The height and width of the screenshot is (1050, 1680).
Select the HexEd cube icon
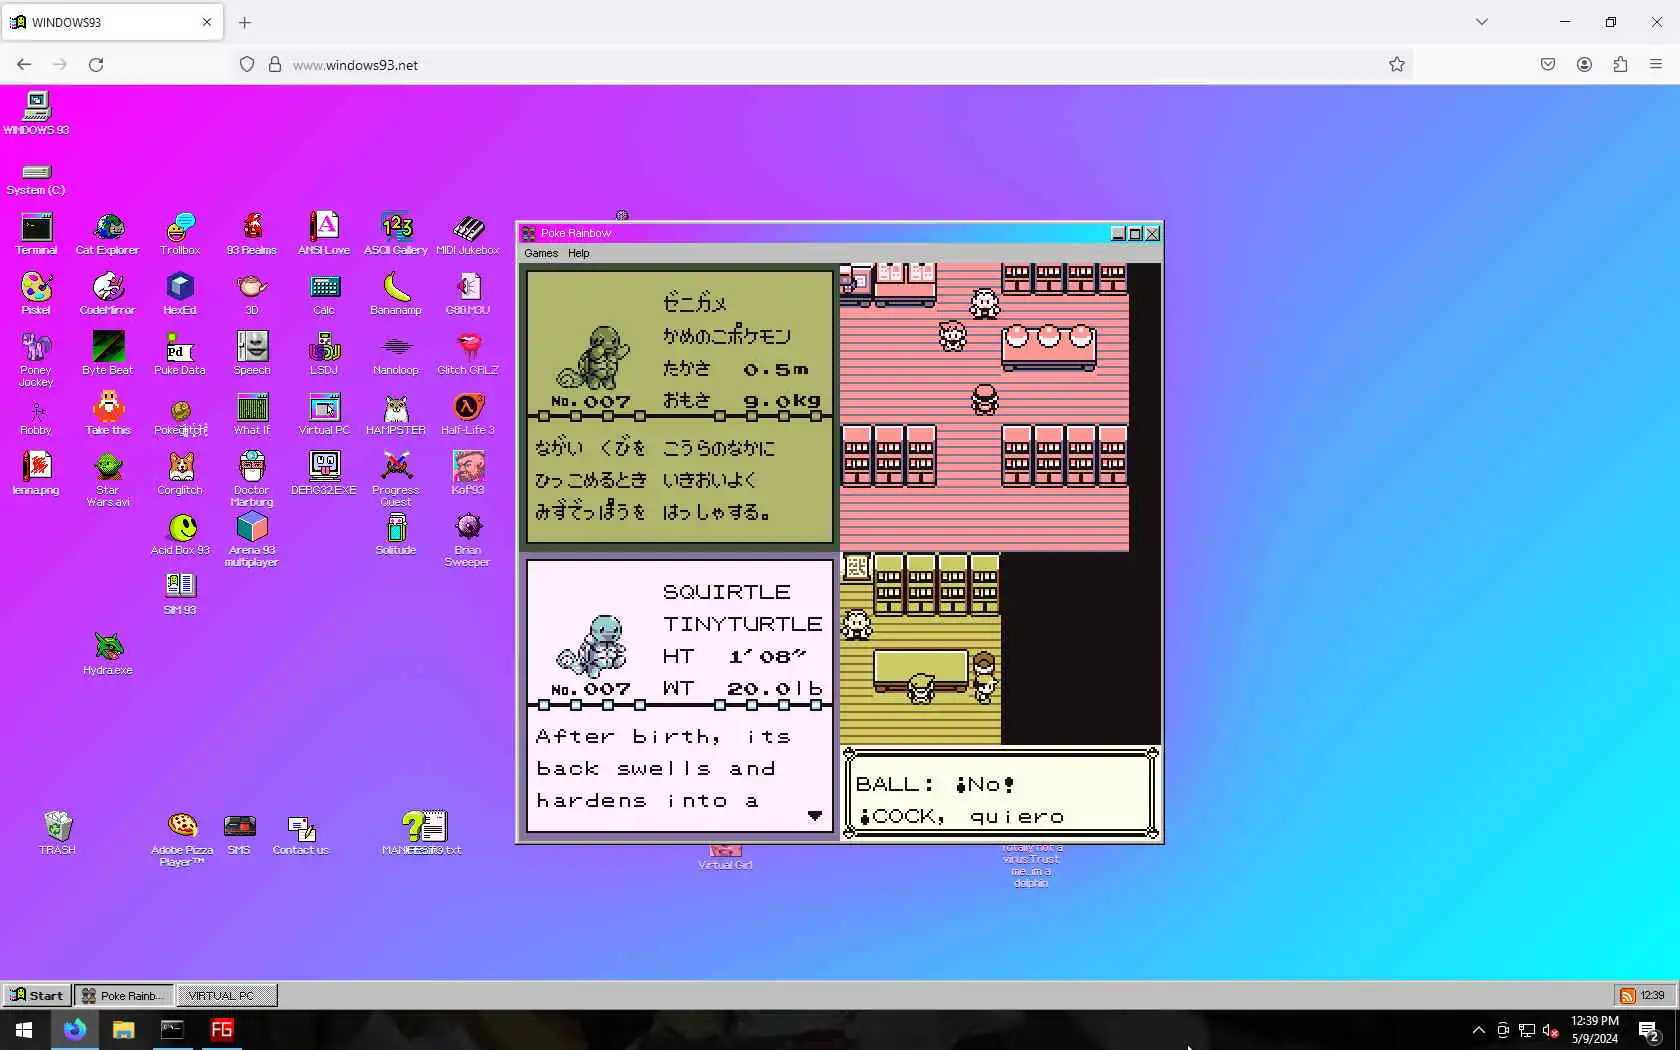[x=180, y=294]
